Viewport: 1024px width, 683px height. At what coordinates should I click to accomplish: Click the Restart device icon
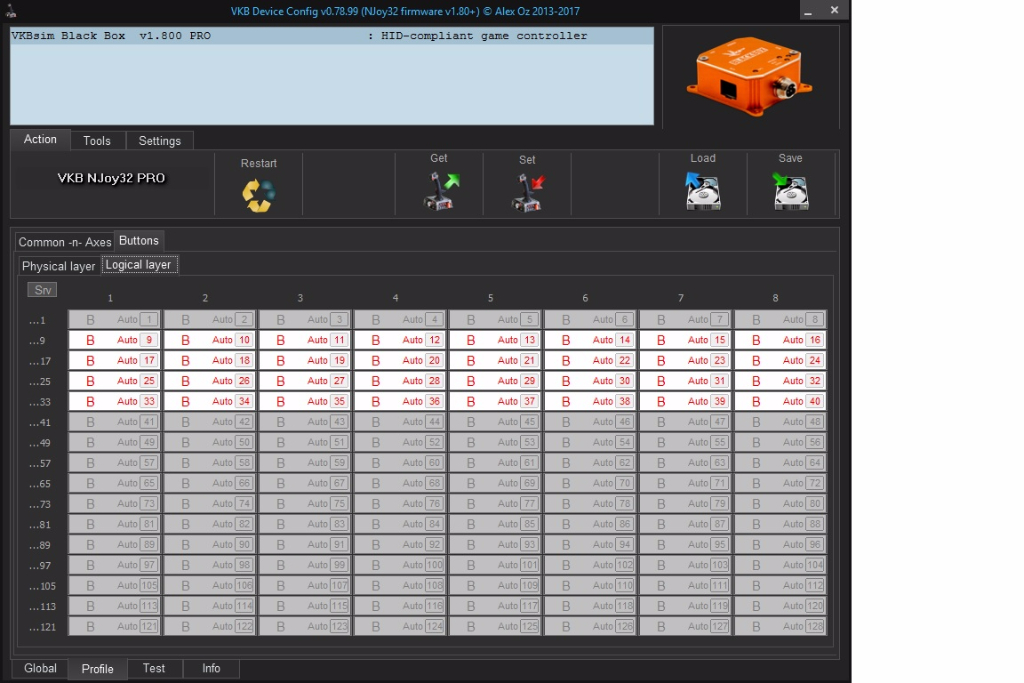coord(259,195)
